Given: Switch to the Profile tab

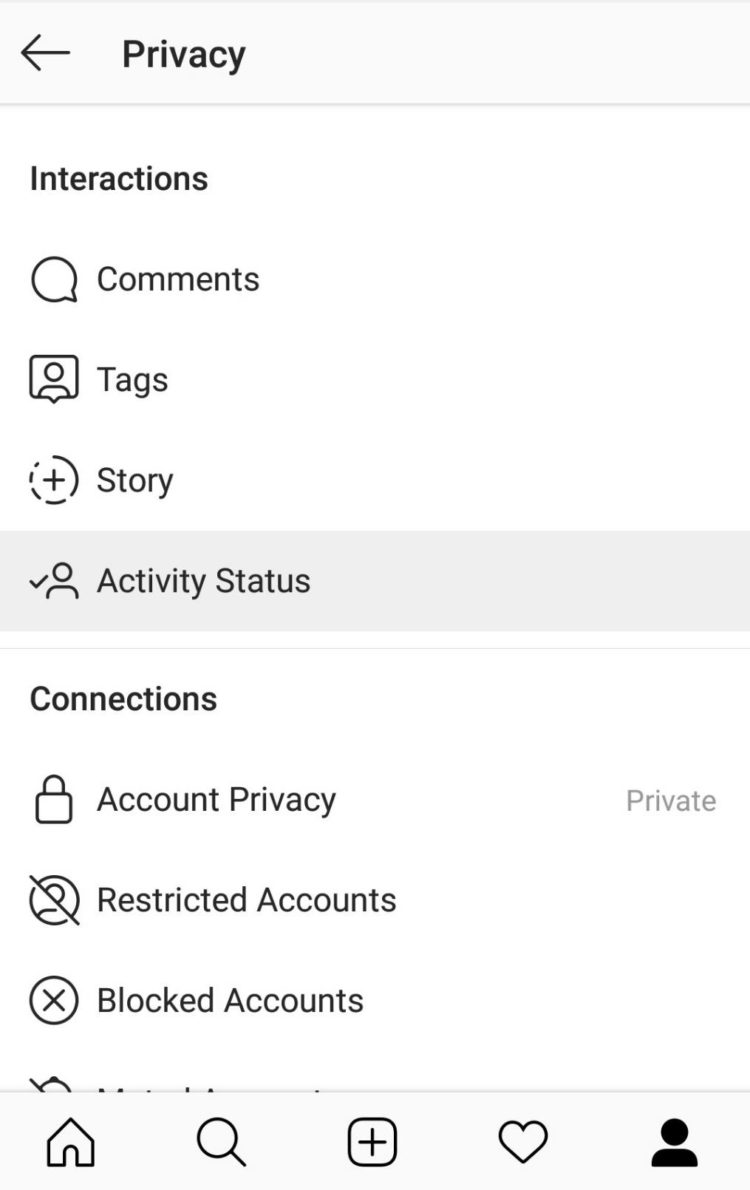Looking at the screenshot, I should coord(675,1141).
